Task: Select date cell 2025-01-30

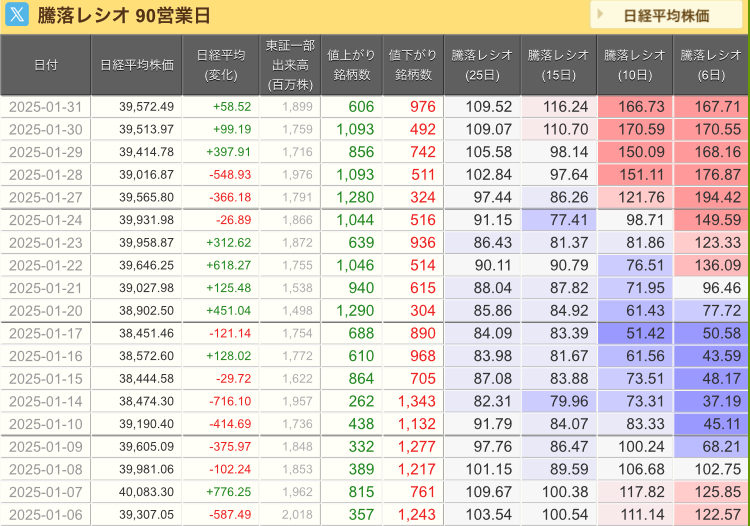Action: pos(45,129)
